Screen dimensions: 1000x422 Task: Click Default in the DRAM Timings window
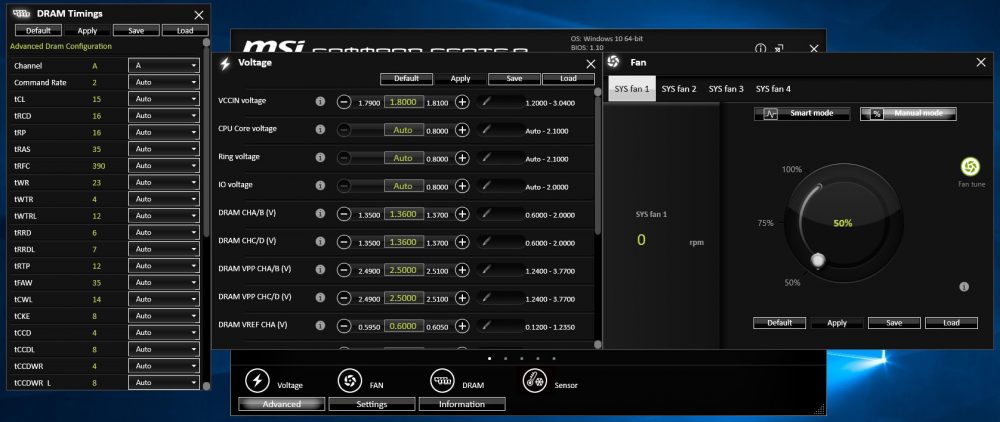click(38, 30)
